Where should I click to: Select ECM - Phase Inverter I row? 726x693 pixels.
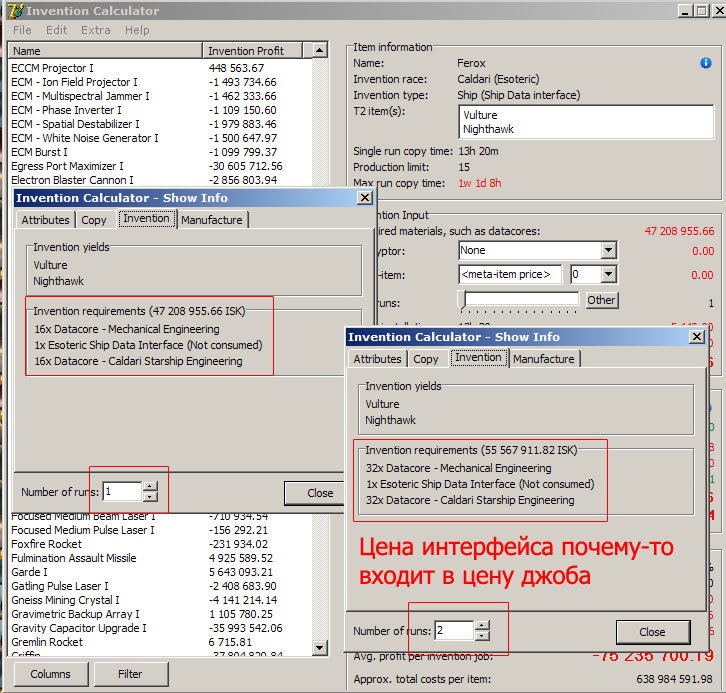(160, 110)
